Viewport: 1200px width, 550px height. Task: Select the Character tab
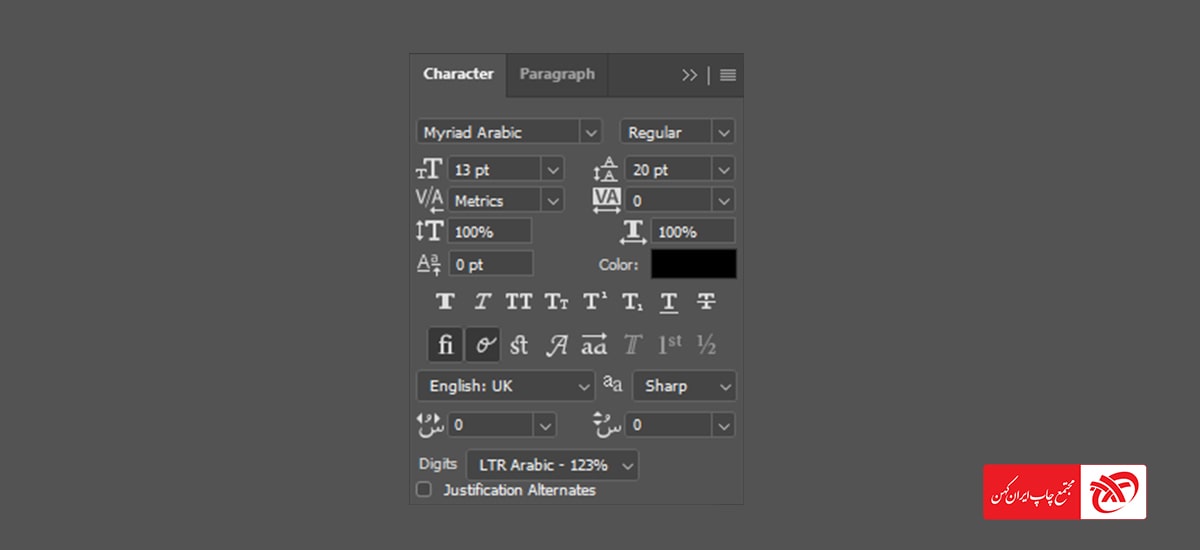click(x=458, y=74)
